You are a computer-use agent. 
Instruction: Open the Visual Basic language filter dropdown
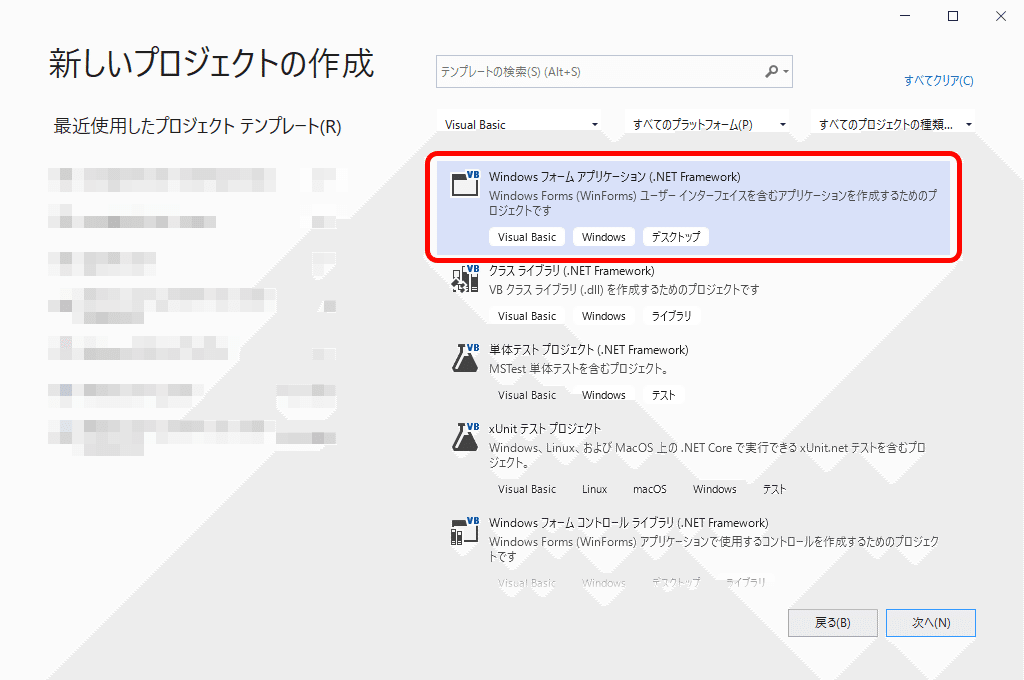tap(520, 124)
